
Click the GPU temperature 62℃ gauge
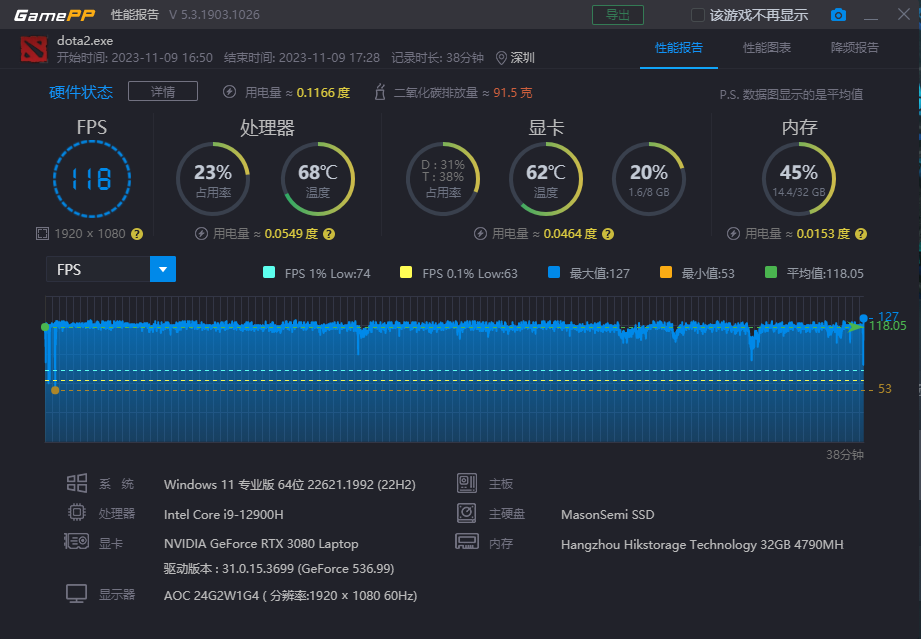(546, 179)
